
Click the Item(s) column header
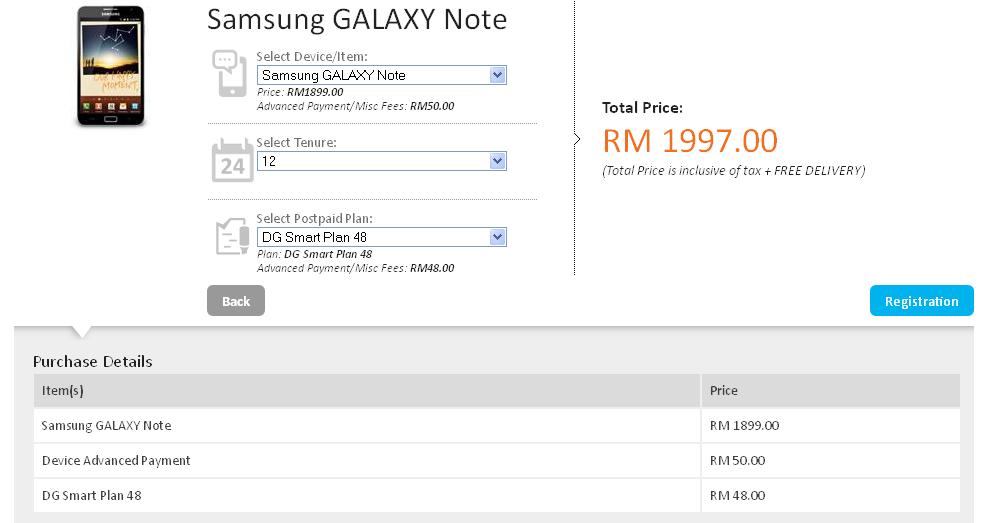[x=63, y=390]
